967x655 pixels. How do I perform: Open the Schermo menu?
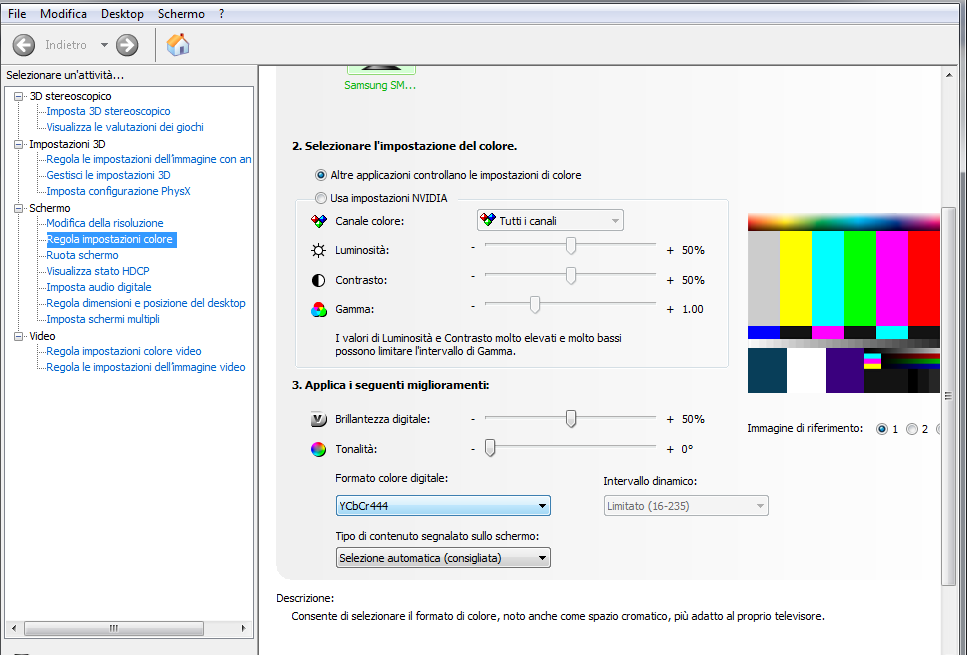click(x=181, y=14)
